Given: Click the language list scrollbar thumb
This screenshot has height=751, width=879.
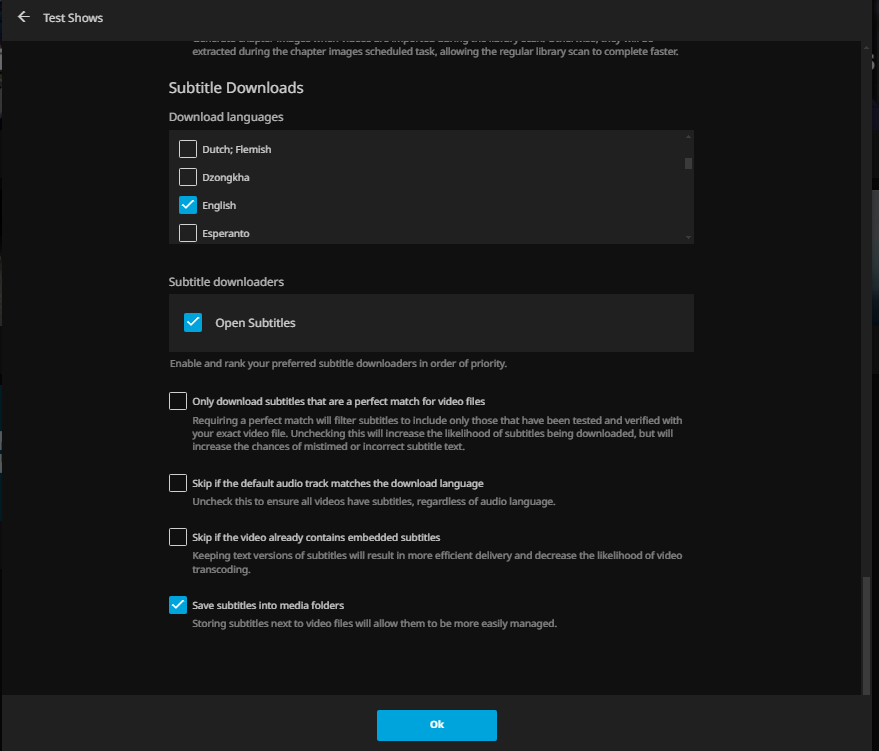Looking at the screenshot, I should 688,164.
